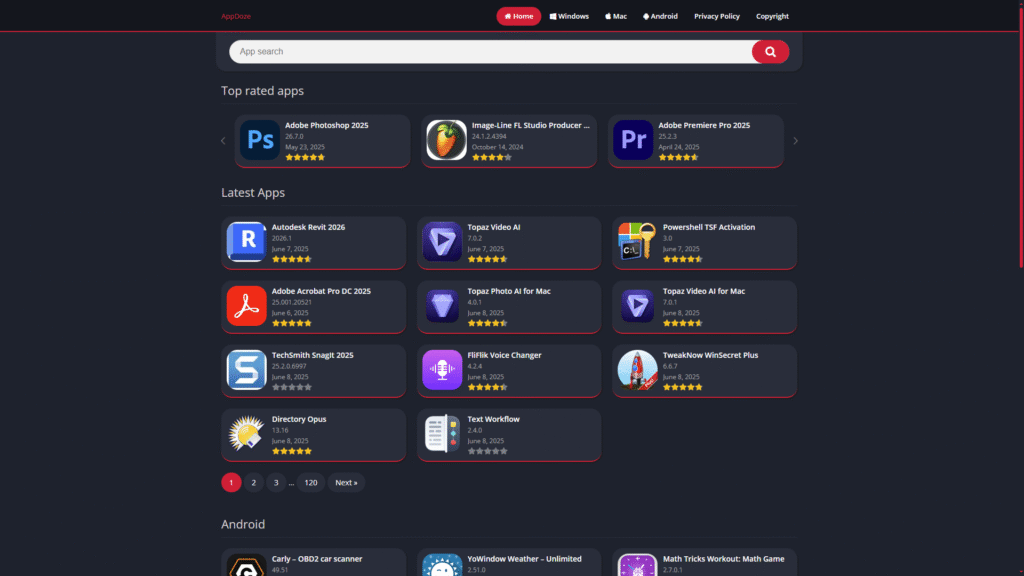The width and height of the screenshot is (1024, 576).
Task: Click the Text Workflow icon
Action: click(442, 434)
